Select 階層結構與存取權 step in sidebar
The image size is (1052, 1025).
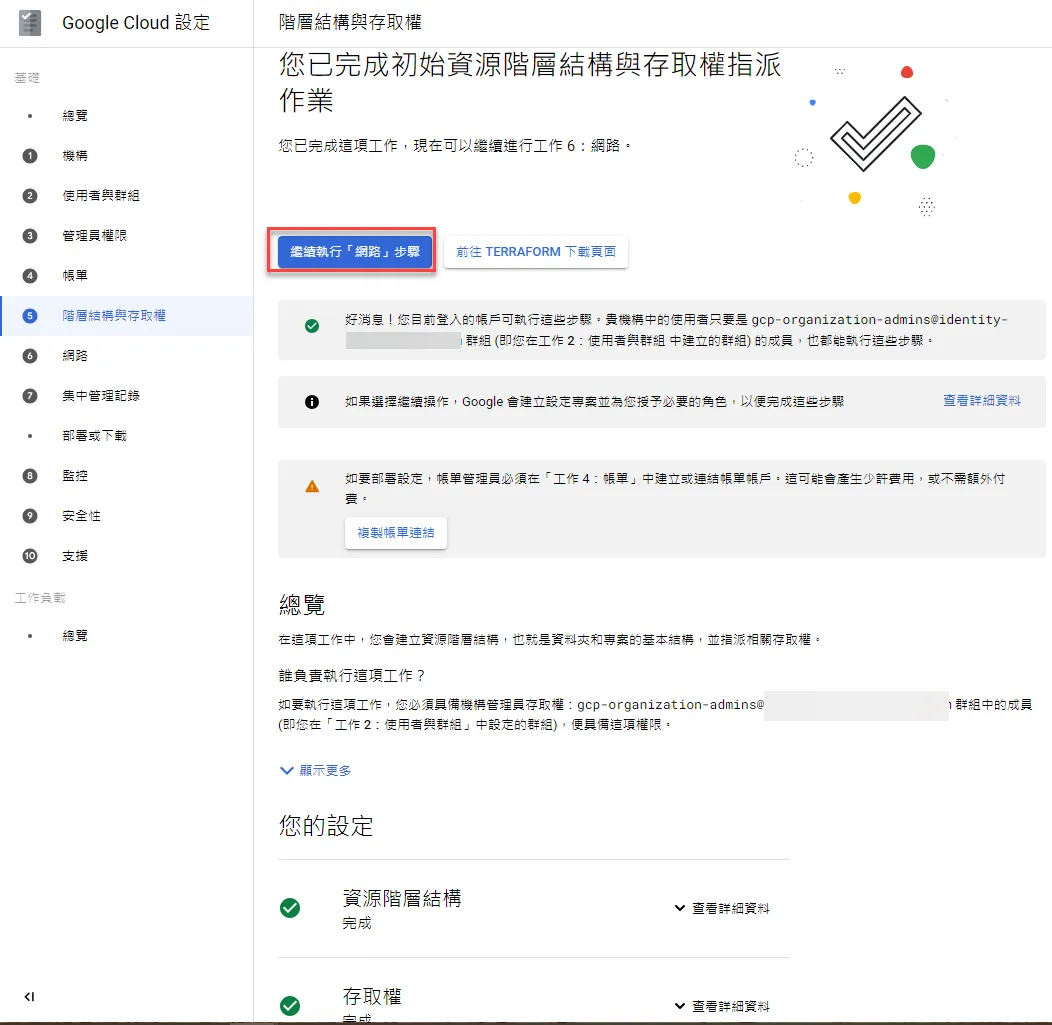(127, 316)
